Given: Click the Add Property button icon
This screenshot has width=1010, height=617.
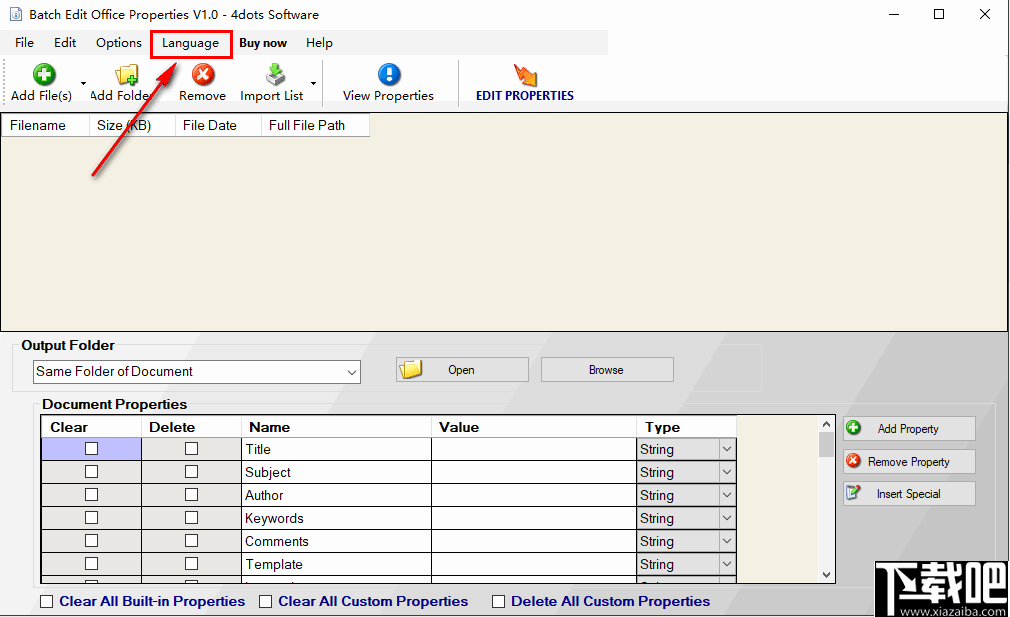Looking at the screenshot, I should [853, 428].
